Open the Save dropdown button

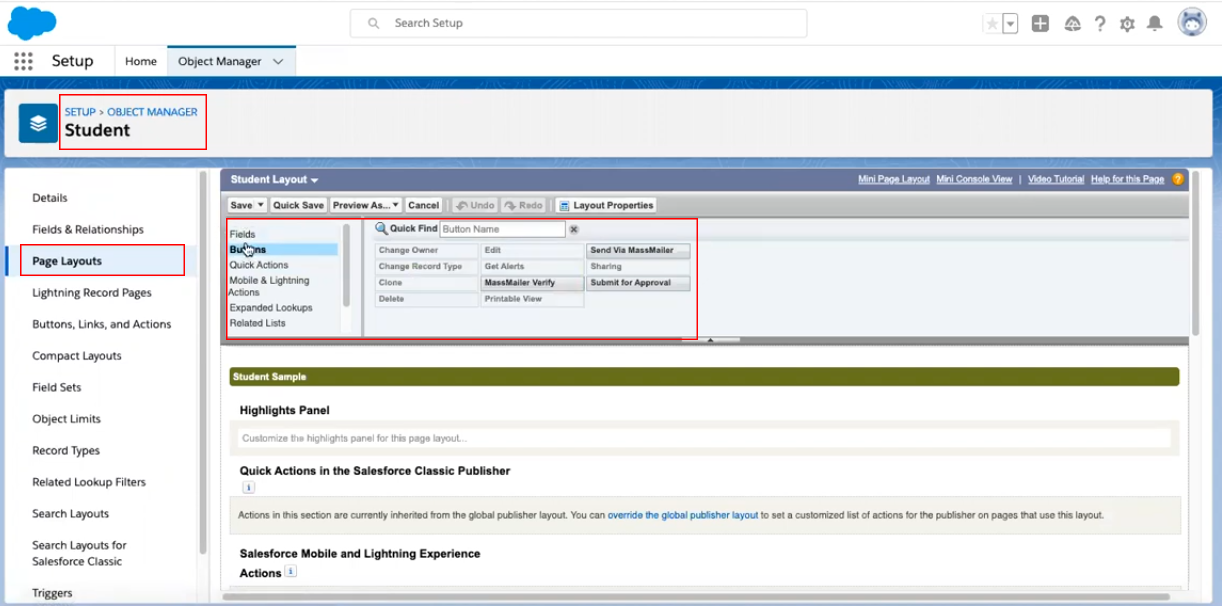pos(247,205)
